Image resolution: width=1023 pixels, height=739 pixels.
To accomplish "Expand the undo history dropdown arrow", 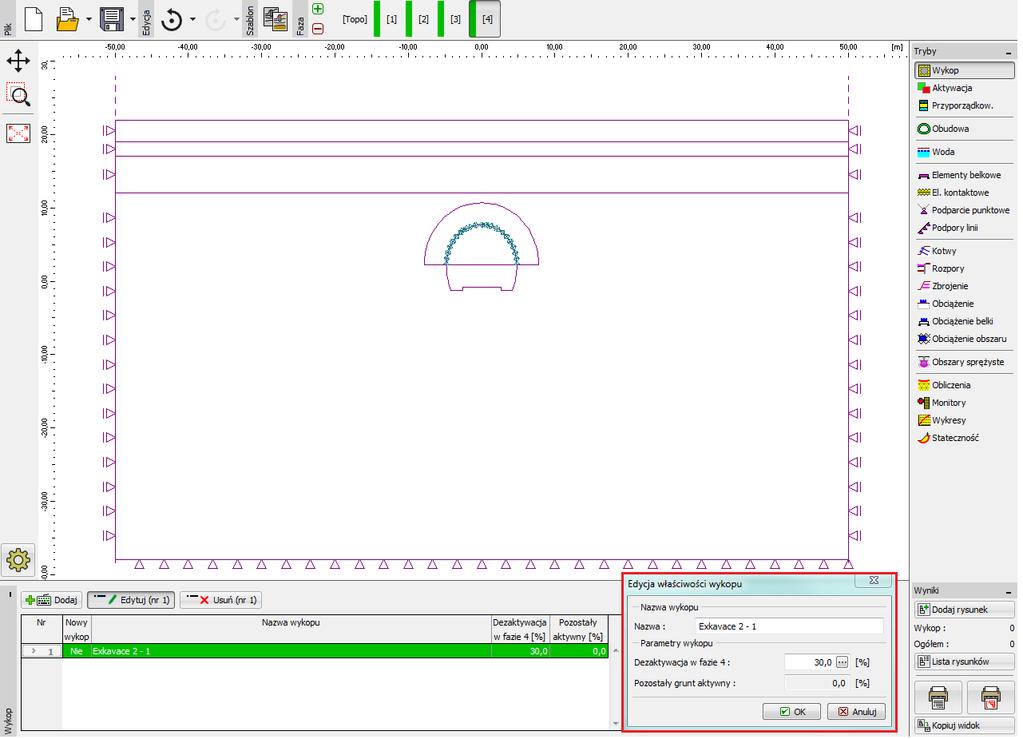I will click(x=192, y=20).
